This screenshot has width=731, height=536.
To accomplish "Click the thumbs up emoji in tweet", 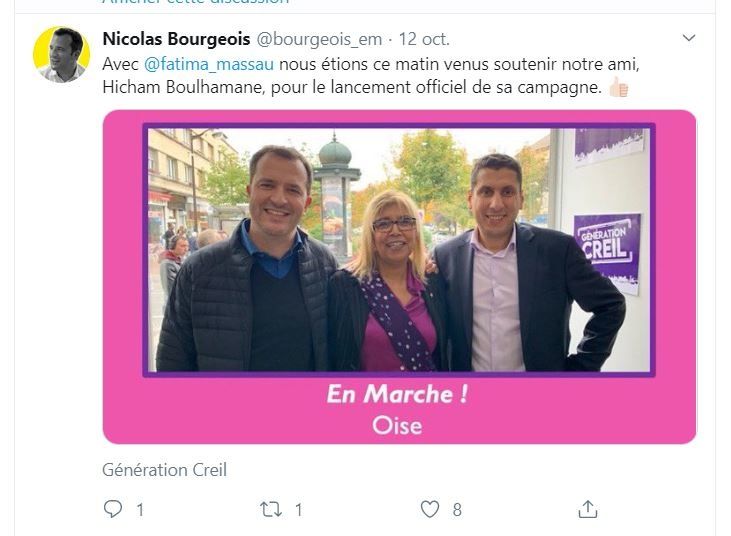I will [x=619, y=87].
